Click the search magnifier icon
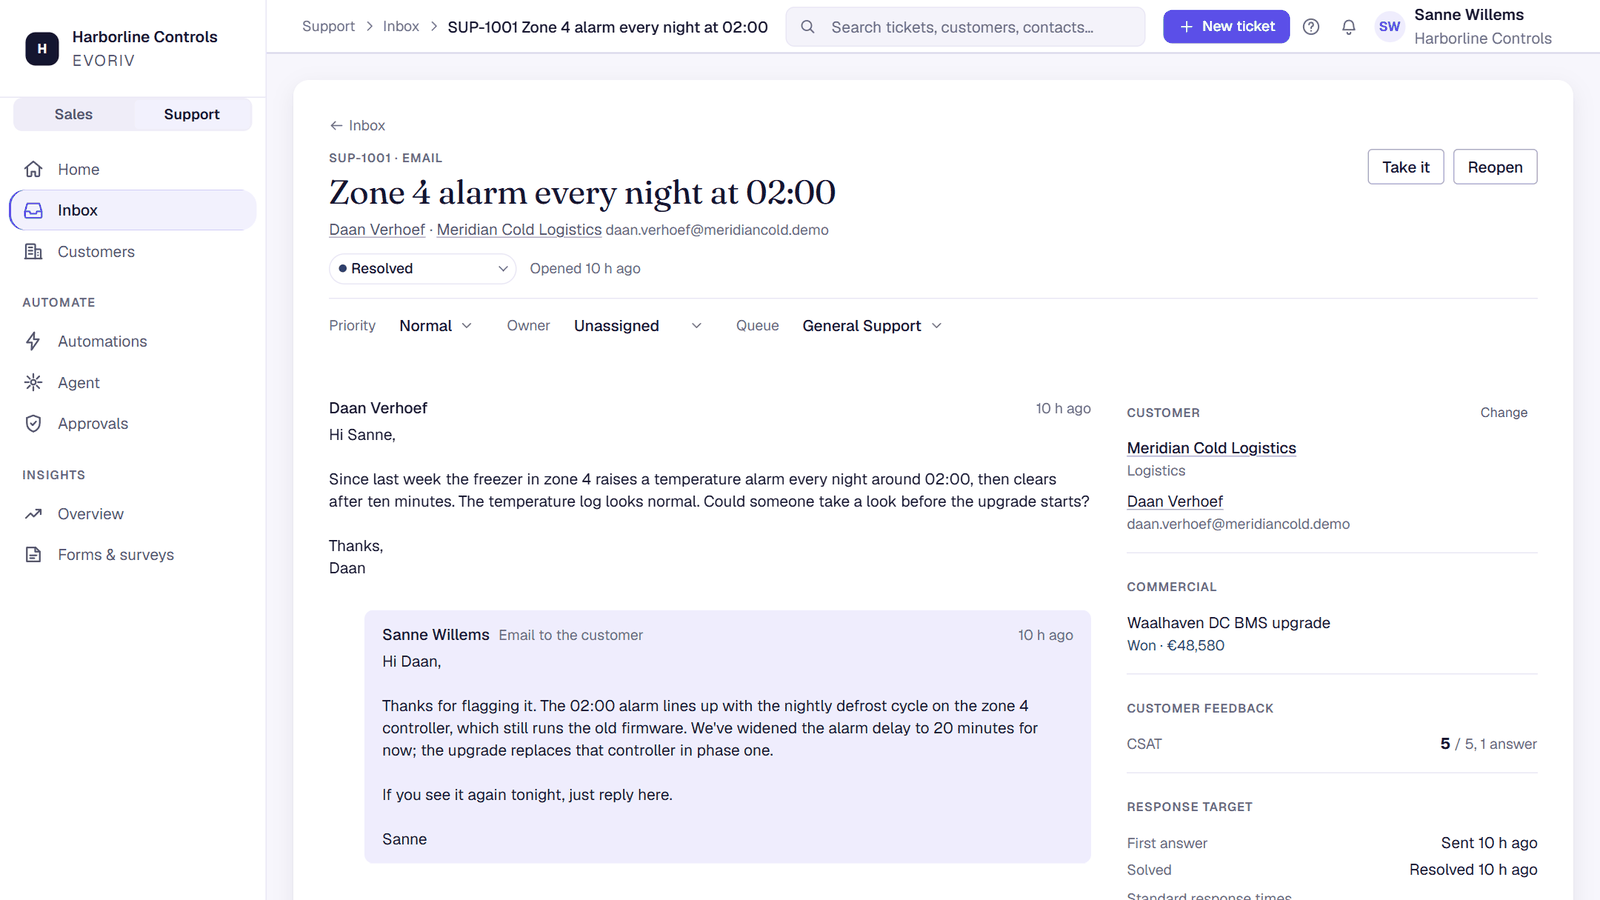This screenshot has height=900, width=1600. (808, 27)
